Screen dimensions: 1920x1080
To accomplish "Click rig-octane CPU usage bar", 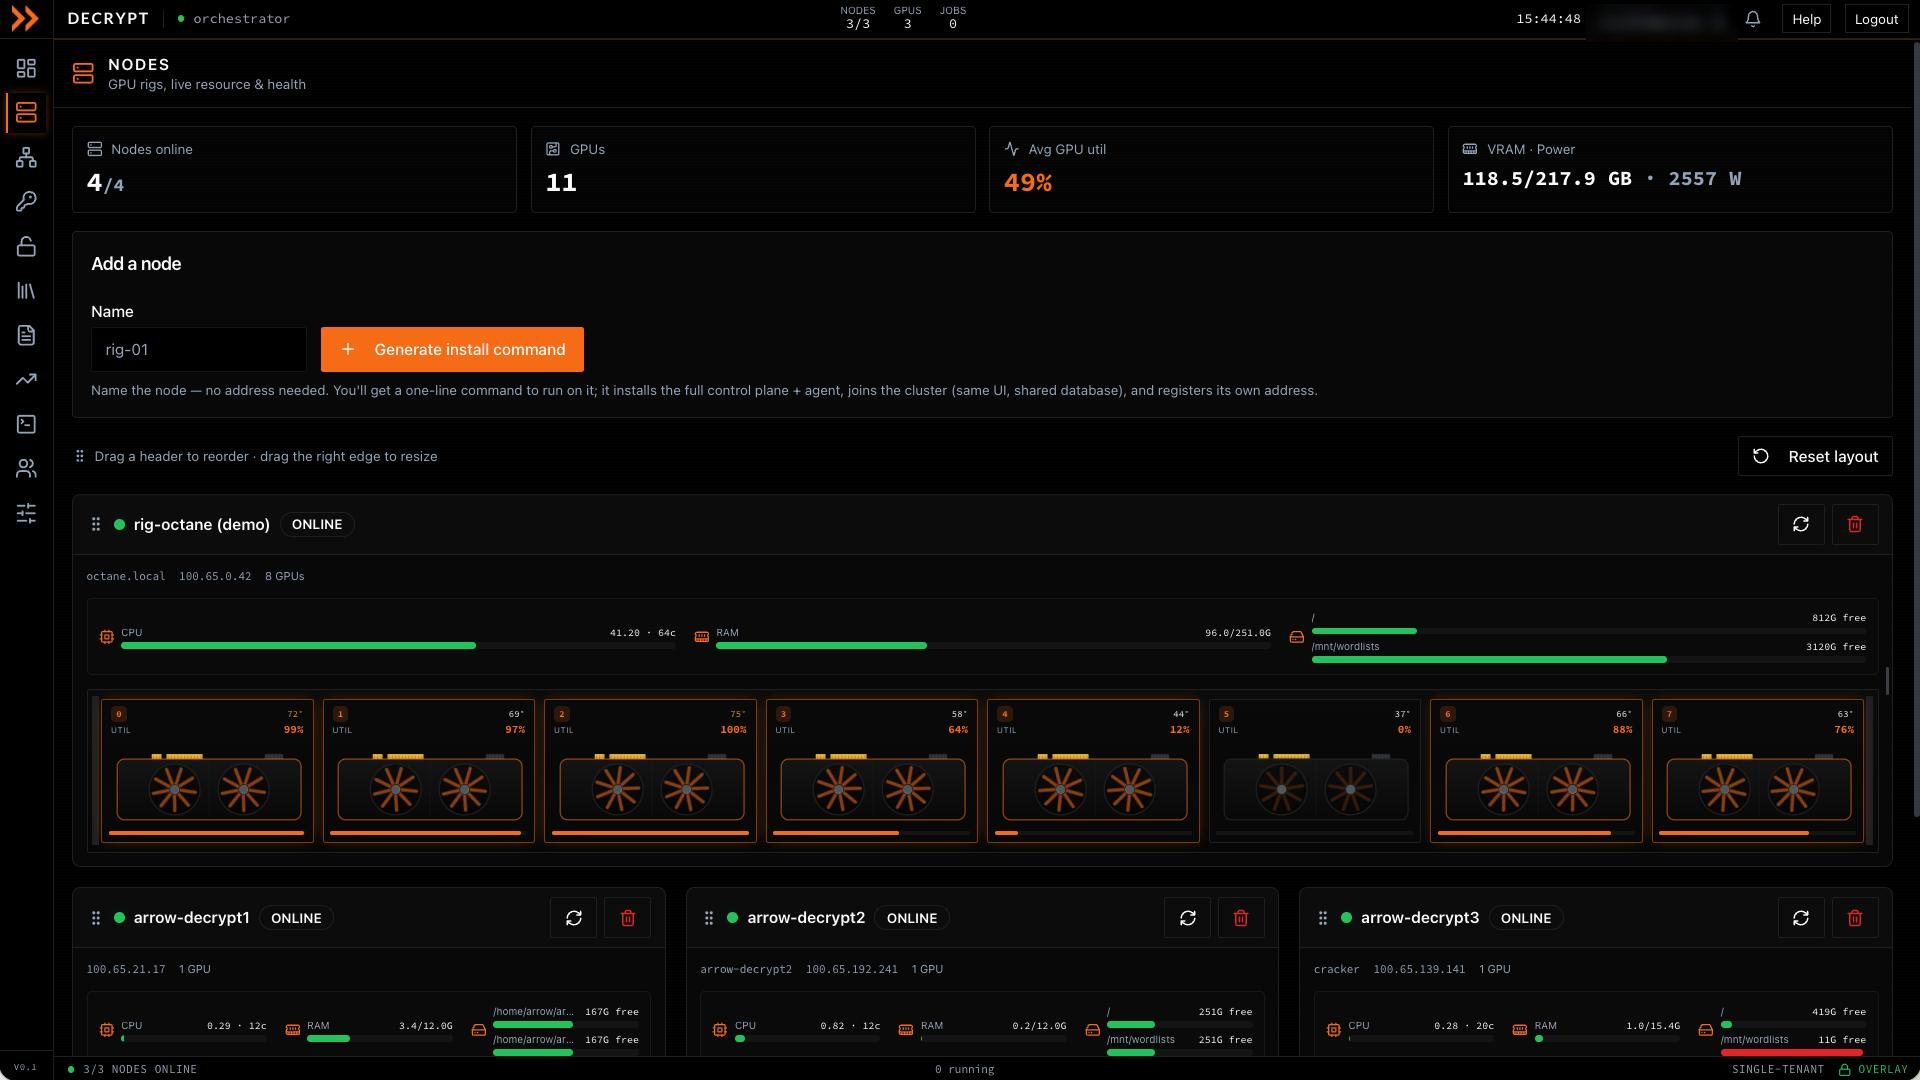I will point(398,646).
